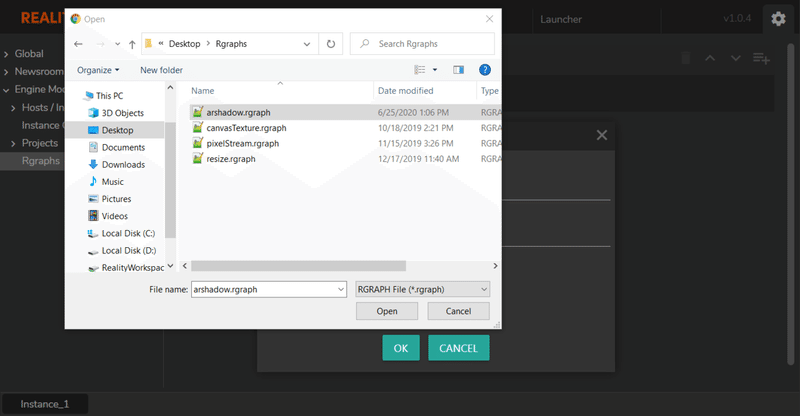
Task: Click the File name input field
Action: coord(264,289)
